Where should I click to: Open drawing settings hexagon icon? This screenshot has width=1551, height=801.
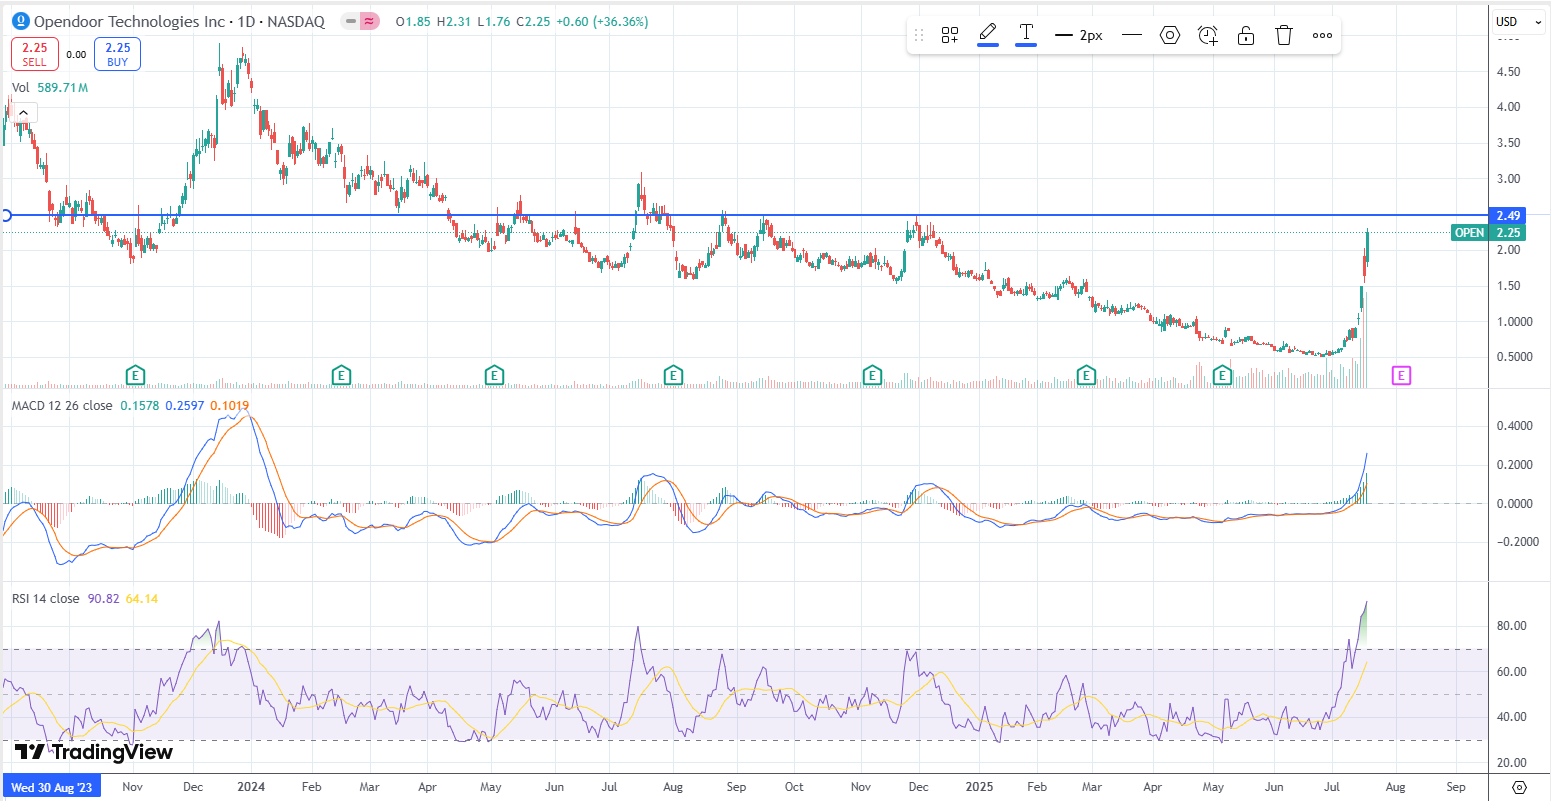tap(1170, 36)
